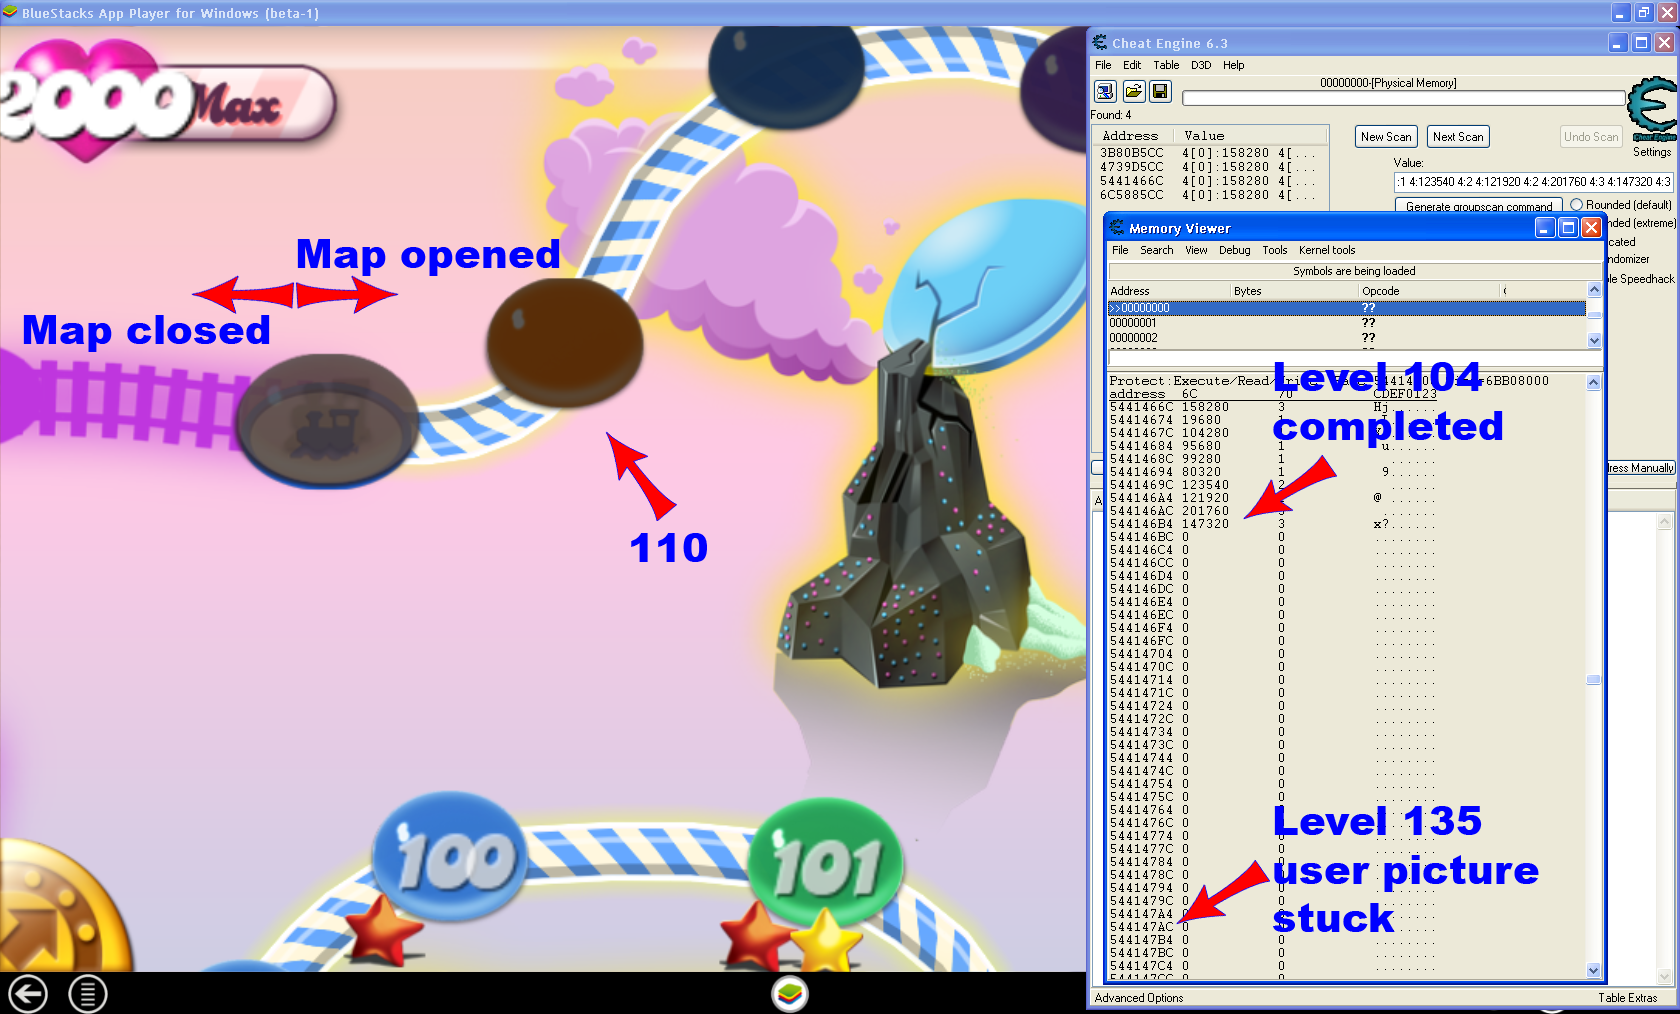Click the dark train station map node
This screenshot has width=1680, height=1014.
pyautogui.click(x=327, y=420)
